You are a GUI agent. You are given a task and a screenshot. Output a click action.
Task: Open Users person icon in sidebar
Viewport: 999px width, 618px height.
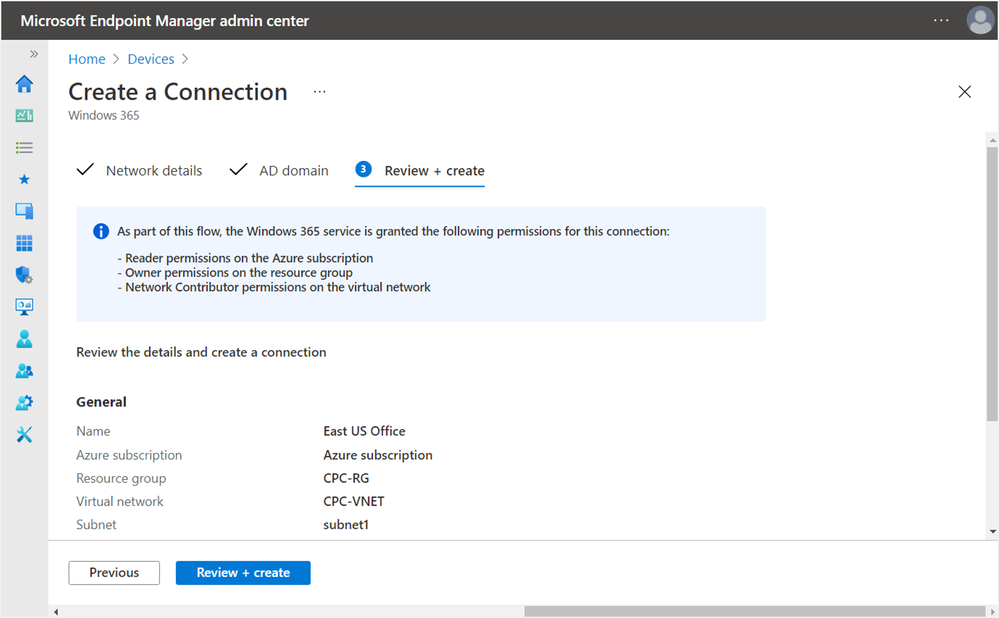point(24,339)
